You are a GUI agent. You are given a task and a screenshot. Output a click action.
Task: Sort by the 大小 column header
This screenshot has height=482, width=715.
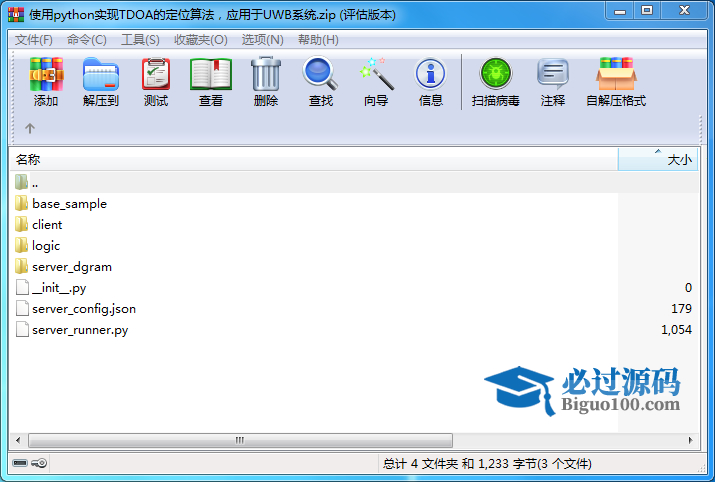pos(658,160)
